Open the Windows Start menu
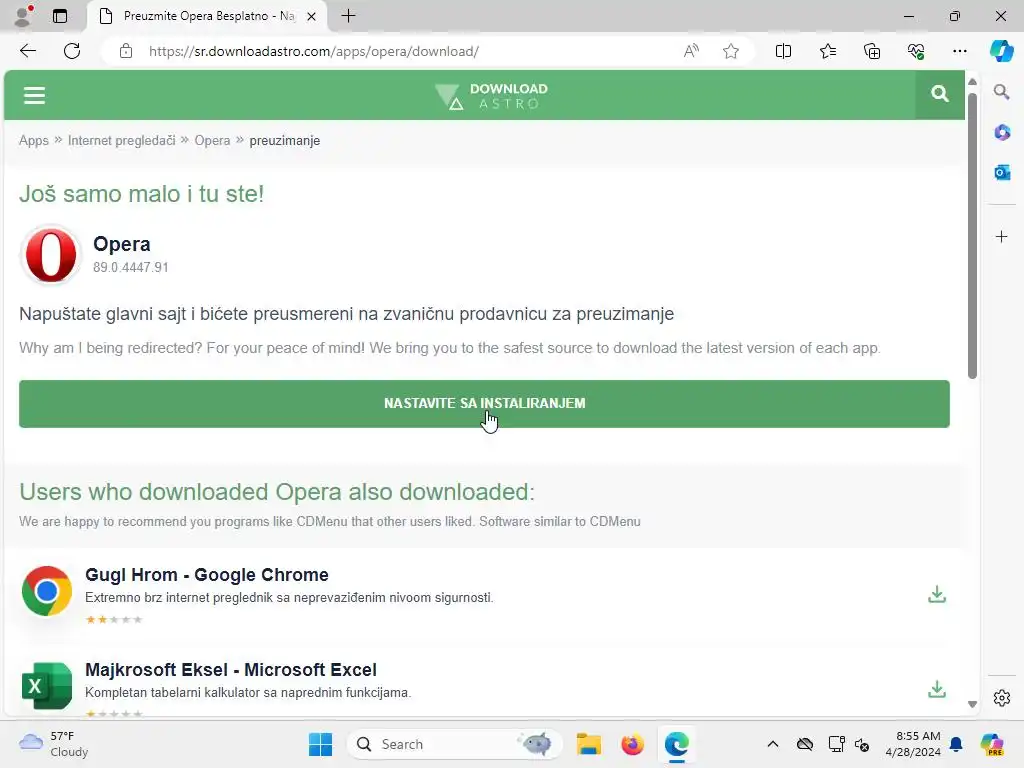 (x=320, y=744)
